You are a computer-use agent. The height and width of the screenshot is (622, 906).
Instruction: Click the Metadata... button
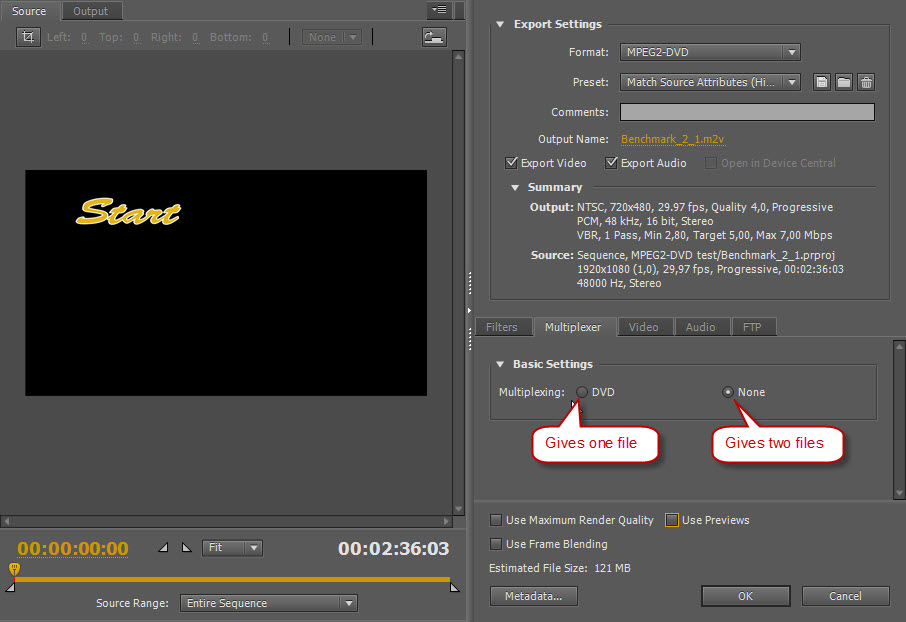[534, 596]
